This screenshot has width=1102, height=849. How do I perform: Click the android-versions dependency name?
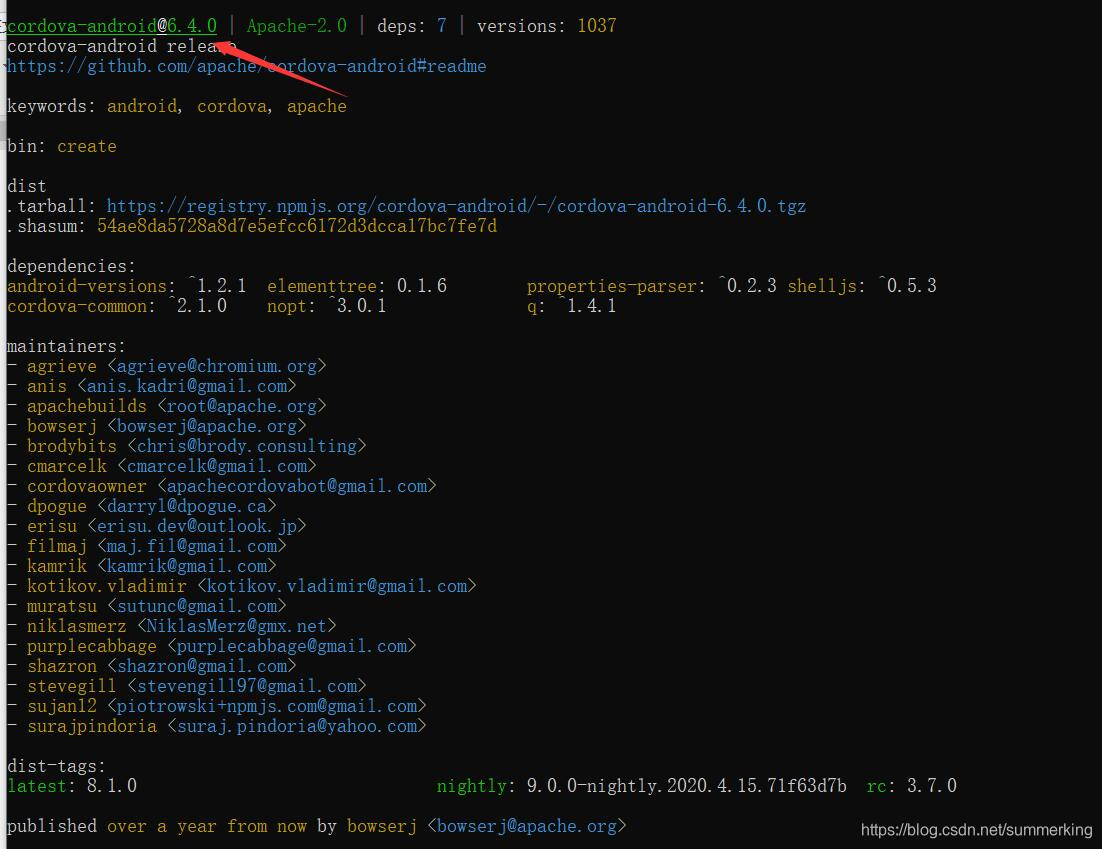point(87,286)
